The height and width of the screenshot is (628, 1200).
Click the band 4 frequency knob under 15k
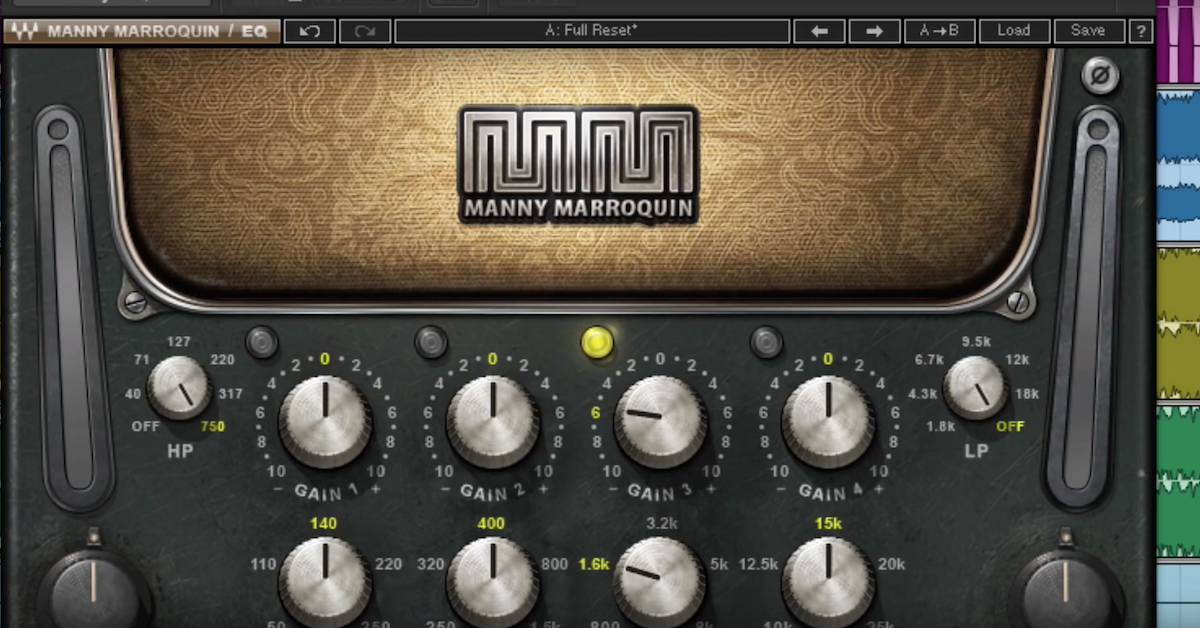(x=828, y=583)
